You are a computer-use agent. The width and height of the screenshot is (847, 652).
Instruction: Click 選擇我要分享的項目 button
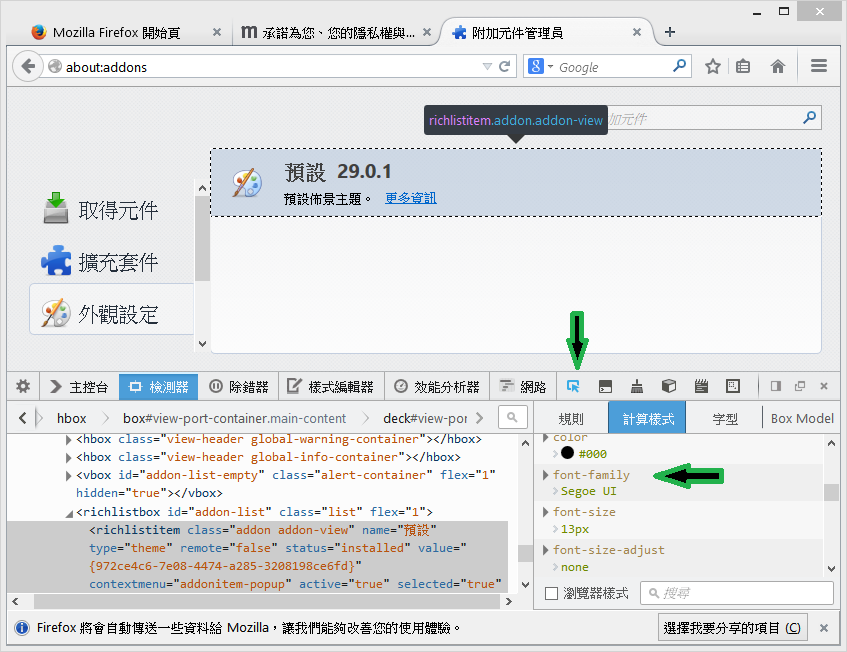(x=734, y=628)
